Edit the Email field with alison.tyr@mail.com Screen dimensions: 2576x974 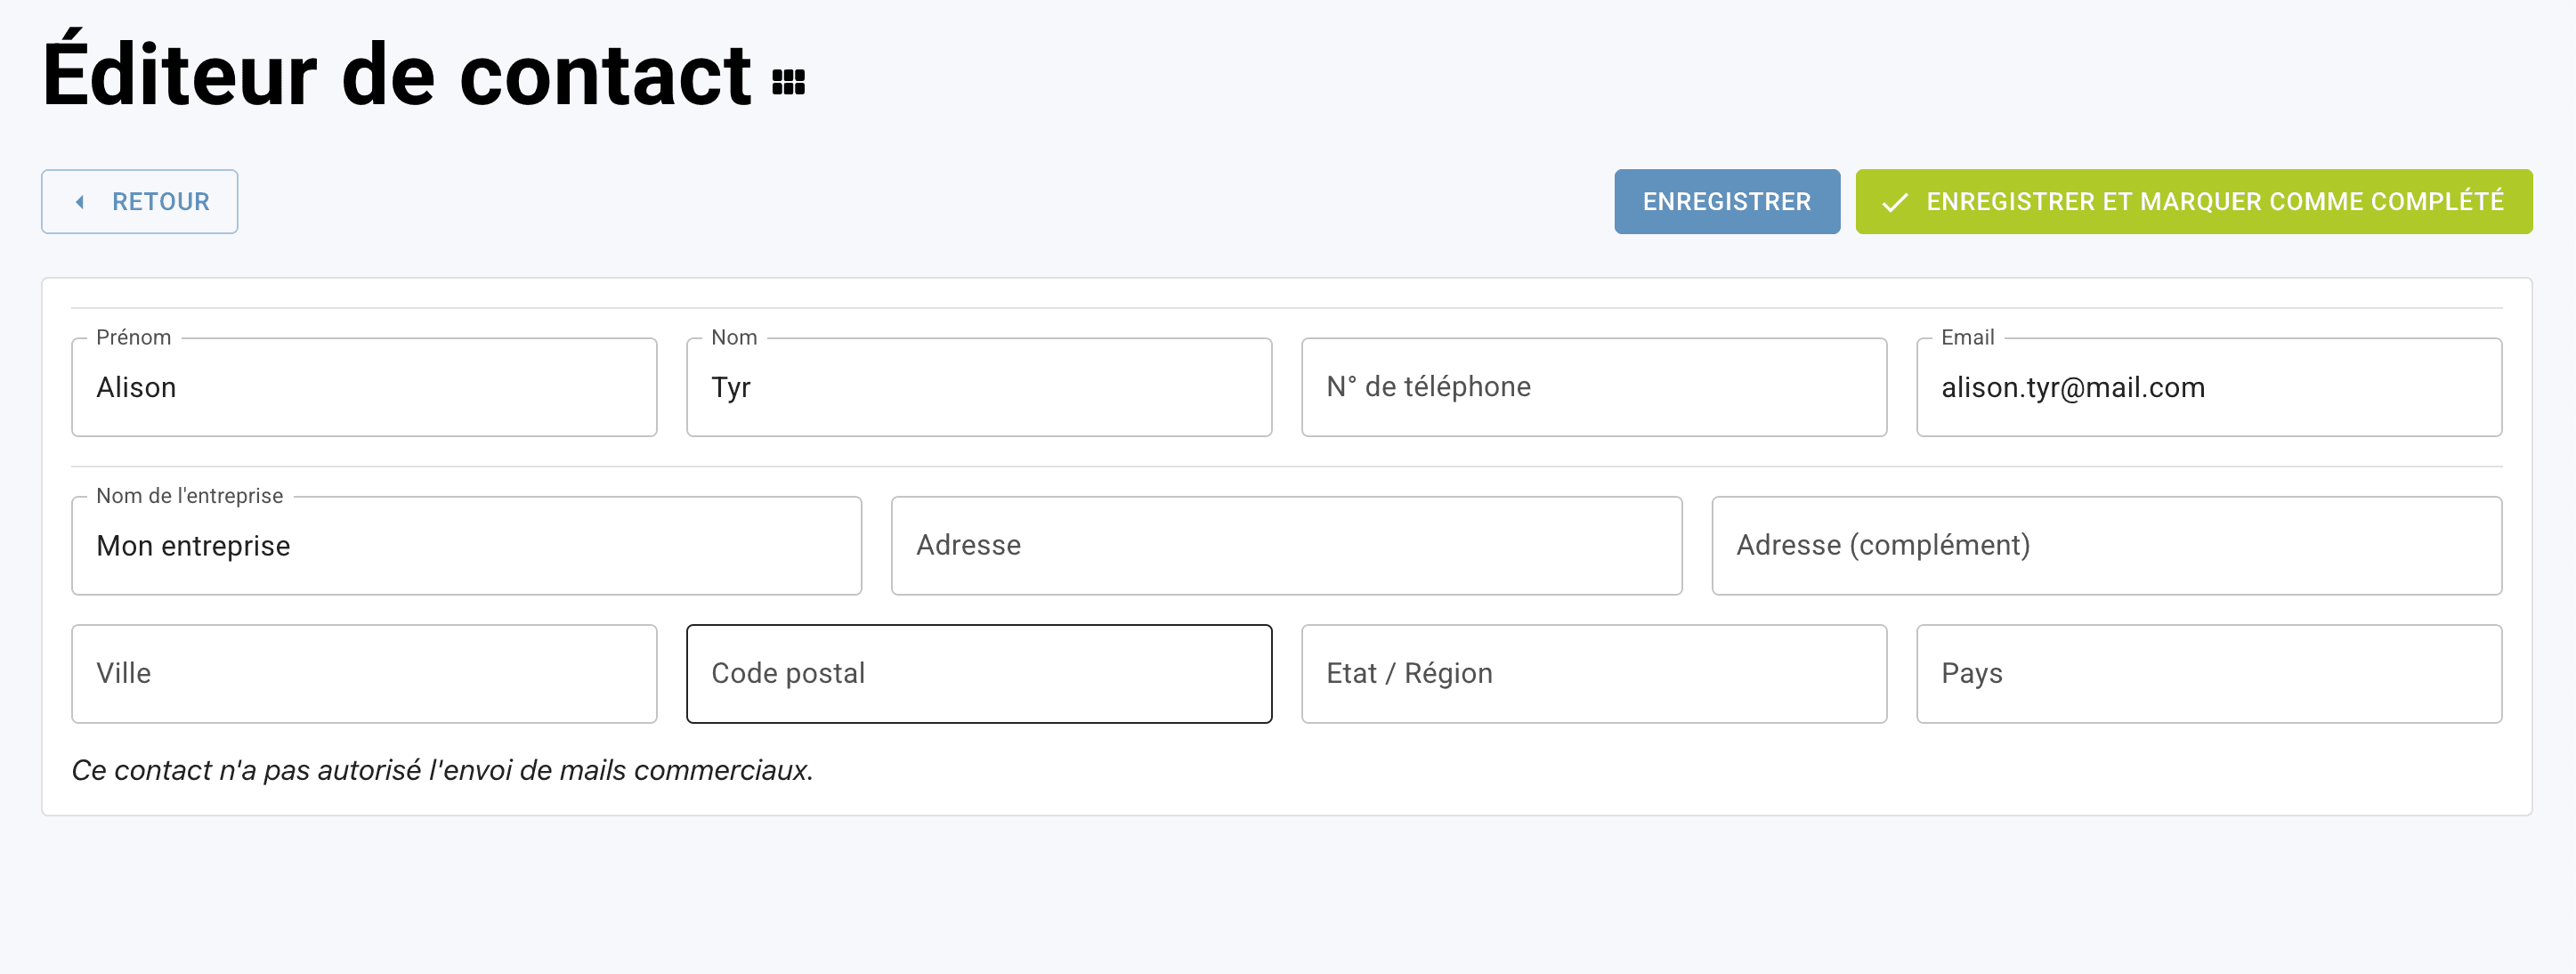2208,388
